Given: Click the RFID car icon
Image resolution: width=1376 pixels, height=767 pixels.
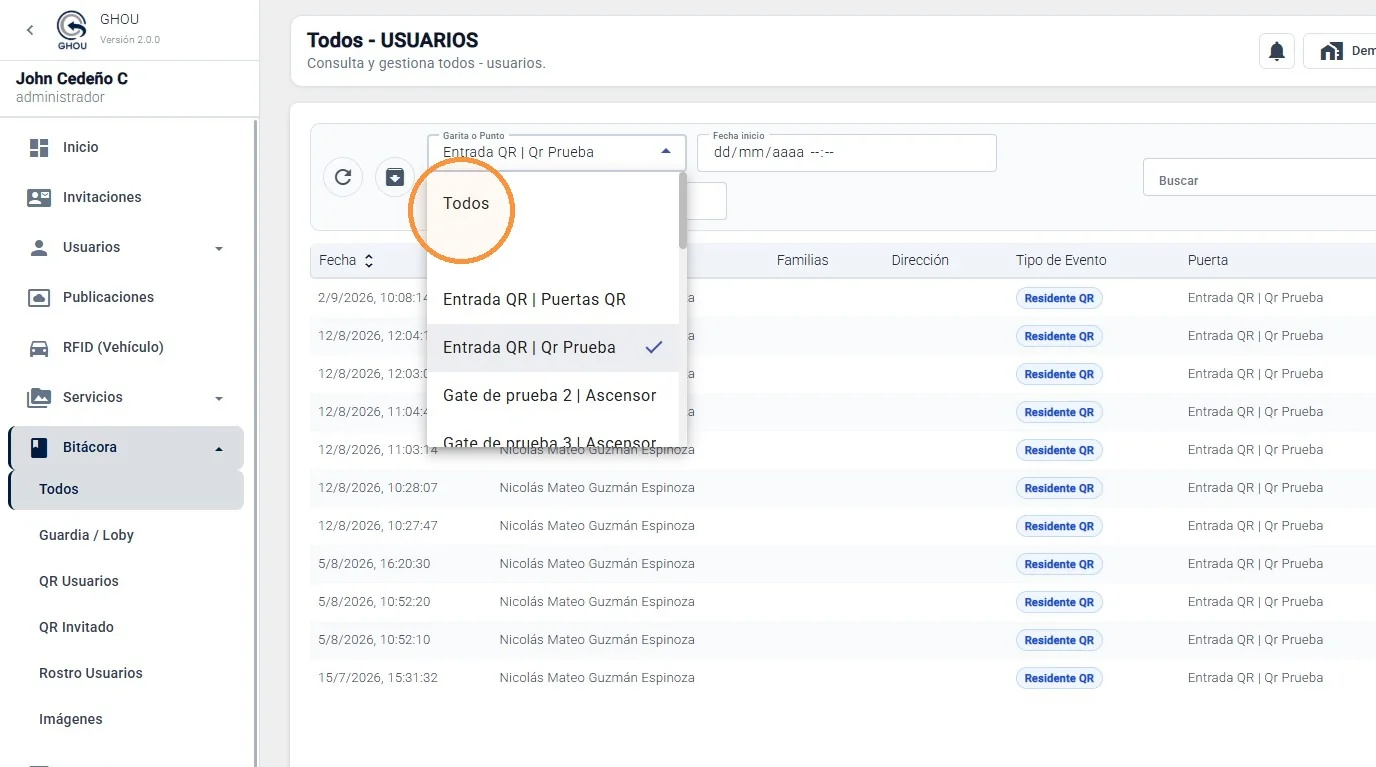Looking at the screenshot, I should click(39, 348).
